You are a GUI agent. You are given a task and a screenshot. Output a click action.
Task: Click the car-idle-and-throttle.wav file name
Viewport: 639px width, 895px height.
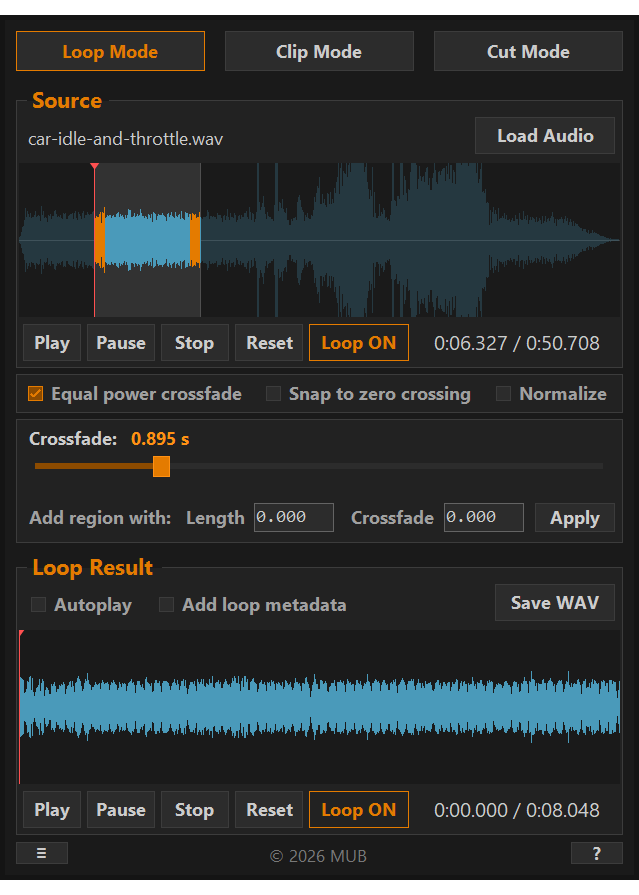pyautogui.click(x=126, y=139)
